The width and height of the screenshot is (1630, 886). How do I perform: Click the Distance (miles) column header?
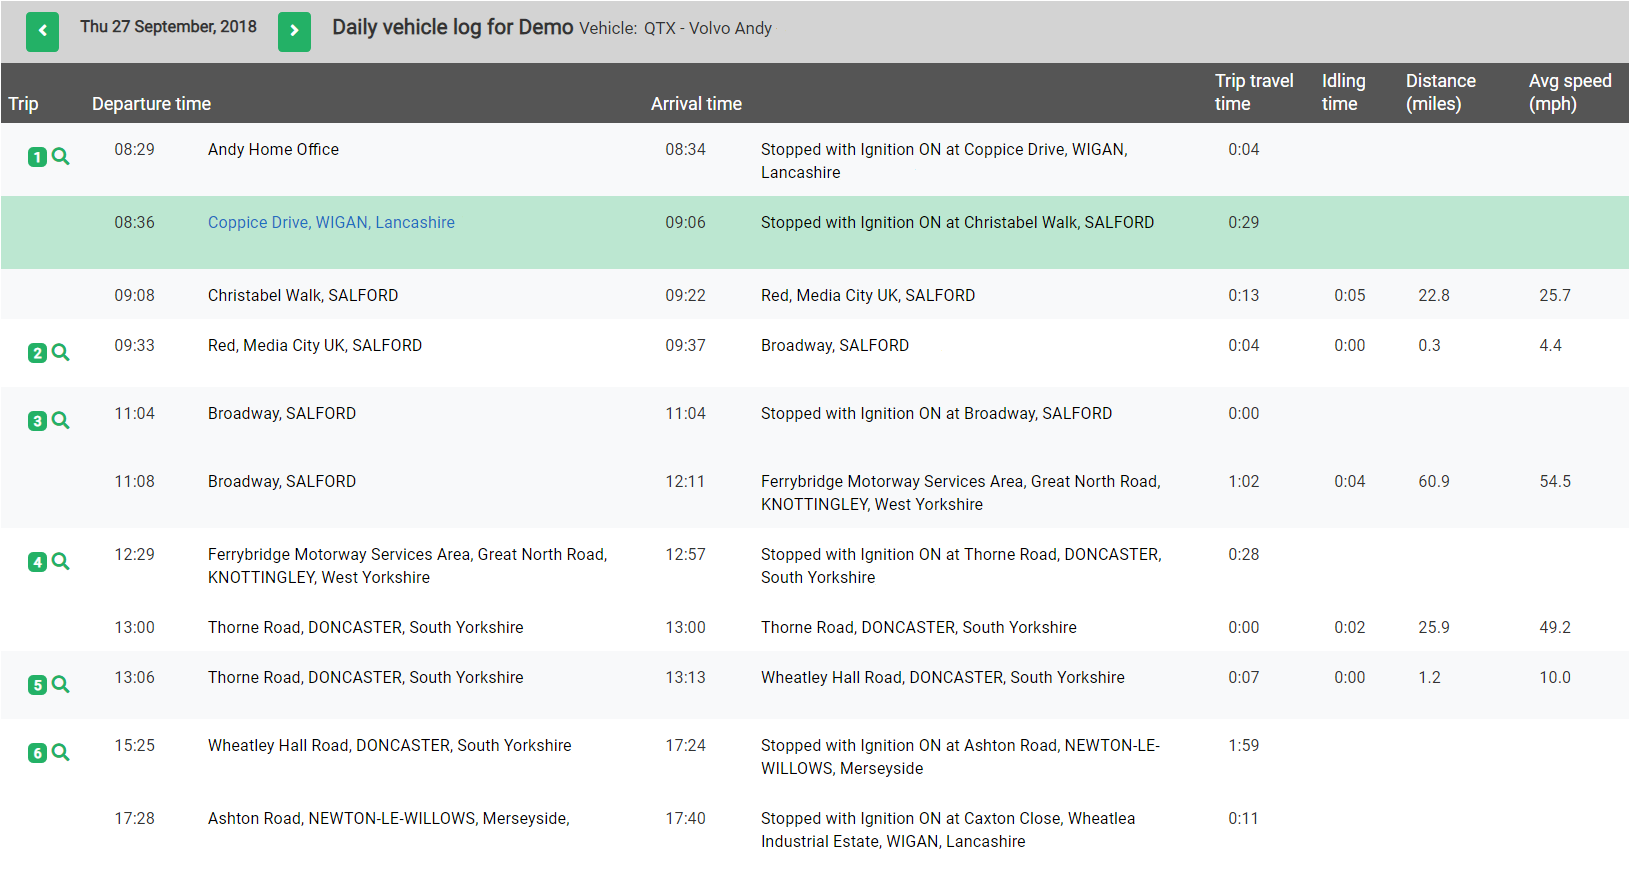coord(1440,92)
